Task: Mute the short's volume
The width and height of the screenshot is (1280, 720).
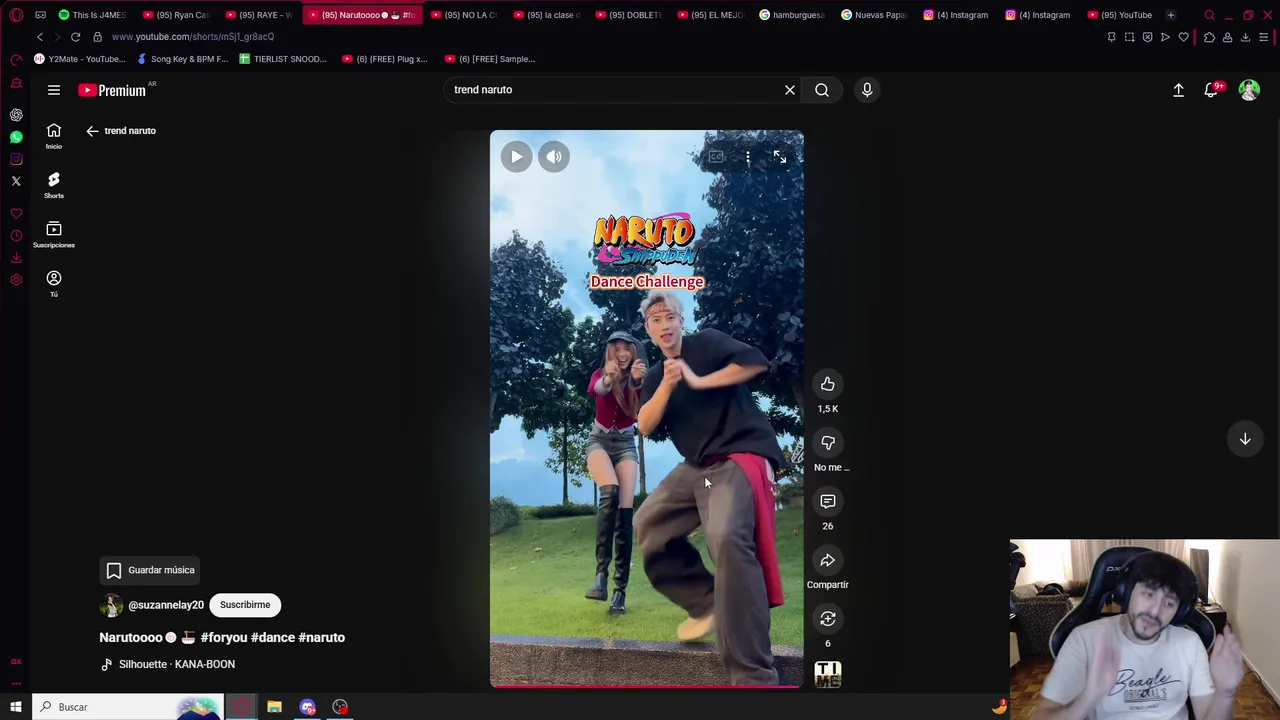Action: point(554,156)
